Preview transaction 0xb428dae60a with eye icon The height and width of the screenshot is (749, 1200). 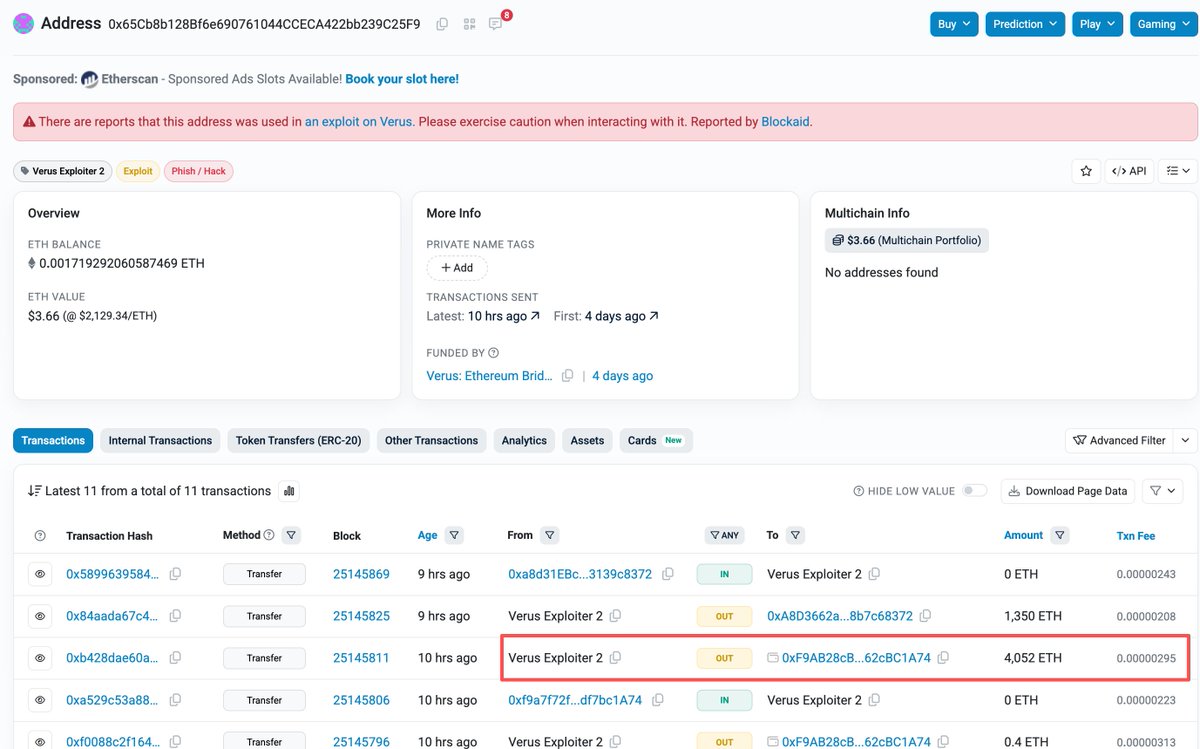click(40, 658)
